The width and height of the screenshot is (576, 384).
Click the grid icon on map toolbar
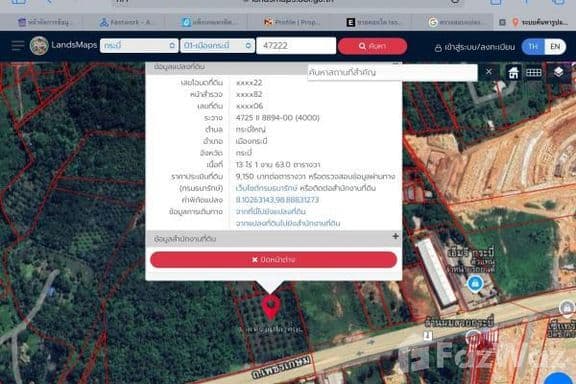(533, 73)
